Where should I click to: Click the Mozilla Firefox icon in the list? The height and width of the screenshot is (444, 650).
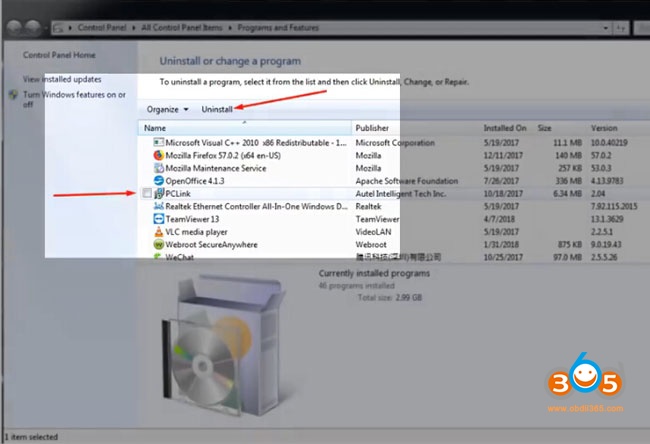coord(158,155)
